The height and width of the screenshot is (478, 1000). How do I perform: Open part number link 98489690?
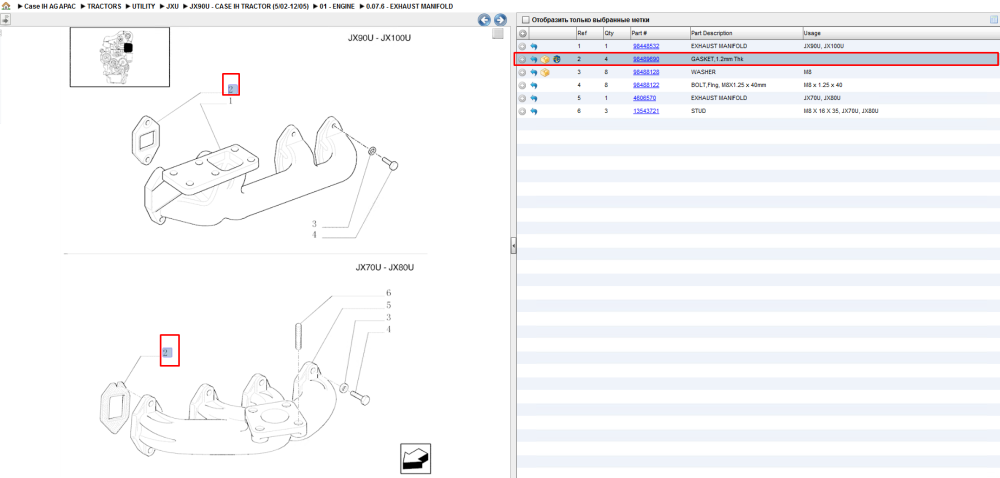coord(645,59)
